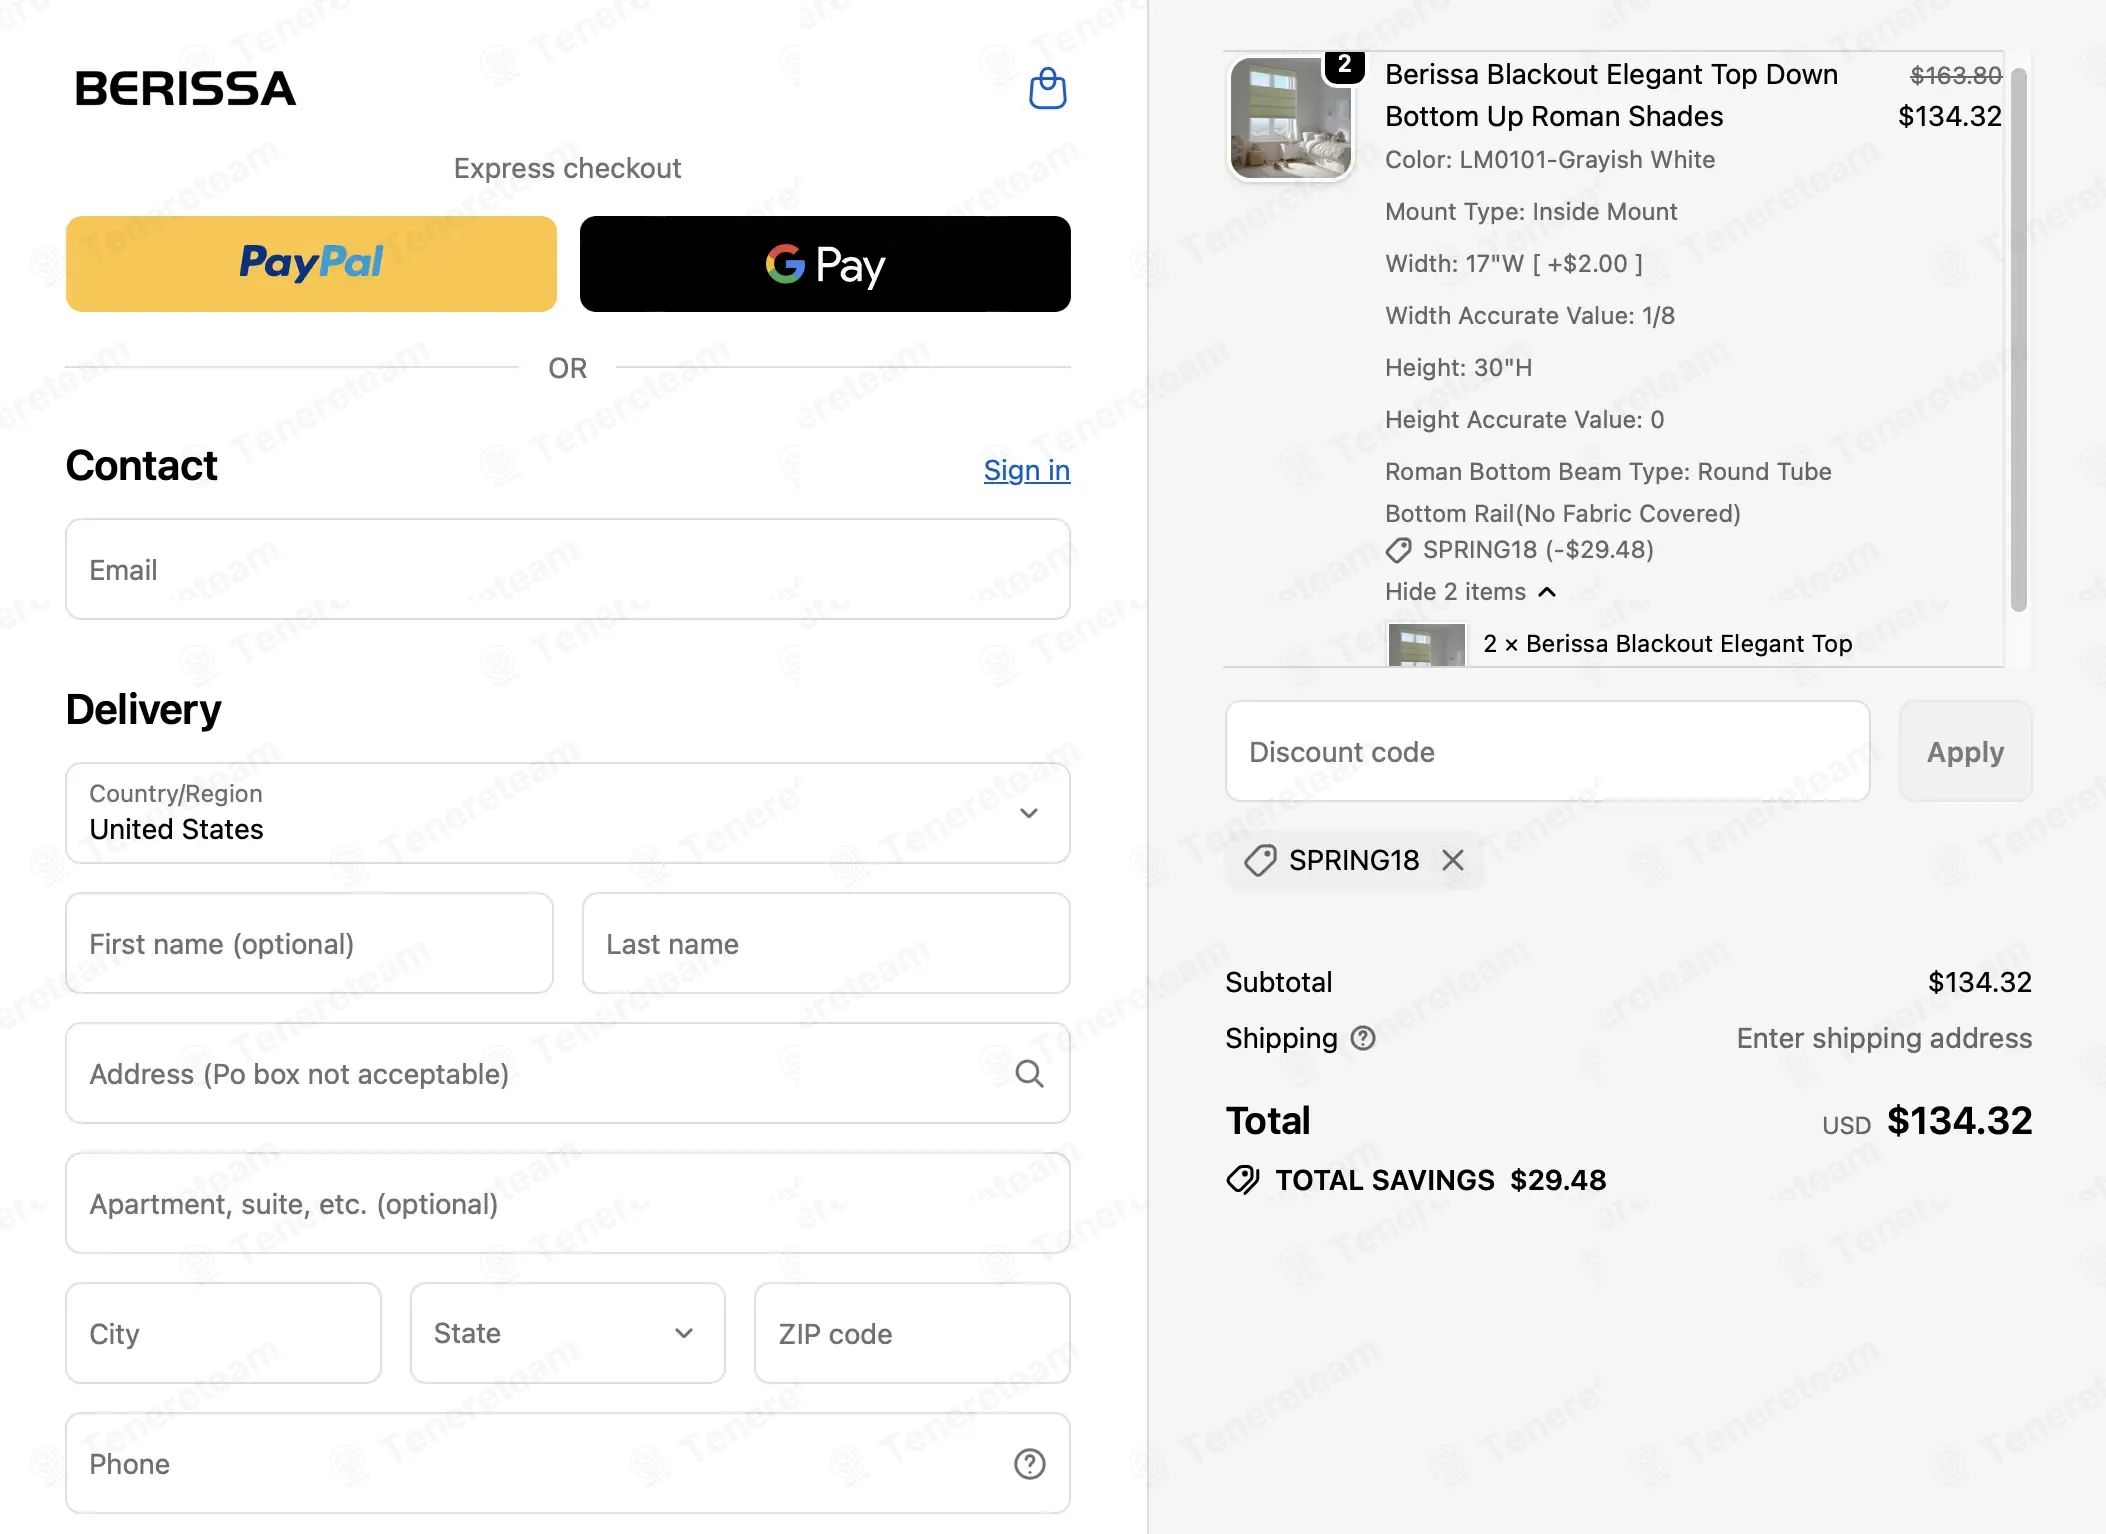Click the 'Roman Bottom Beam Type: Round Tube' text
The height and width of the screenshot is (1534, 2106).
[1607, 472]
